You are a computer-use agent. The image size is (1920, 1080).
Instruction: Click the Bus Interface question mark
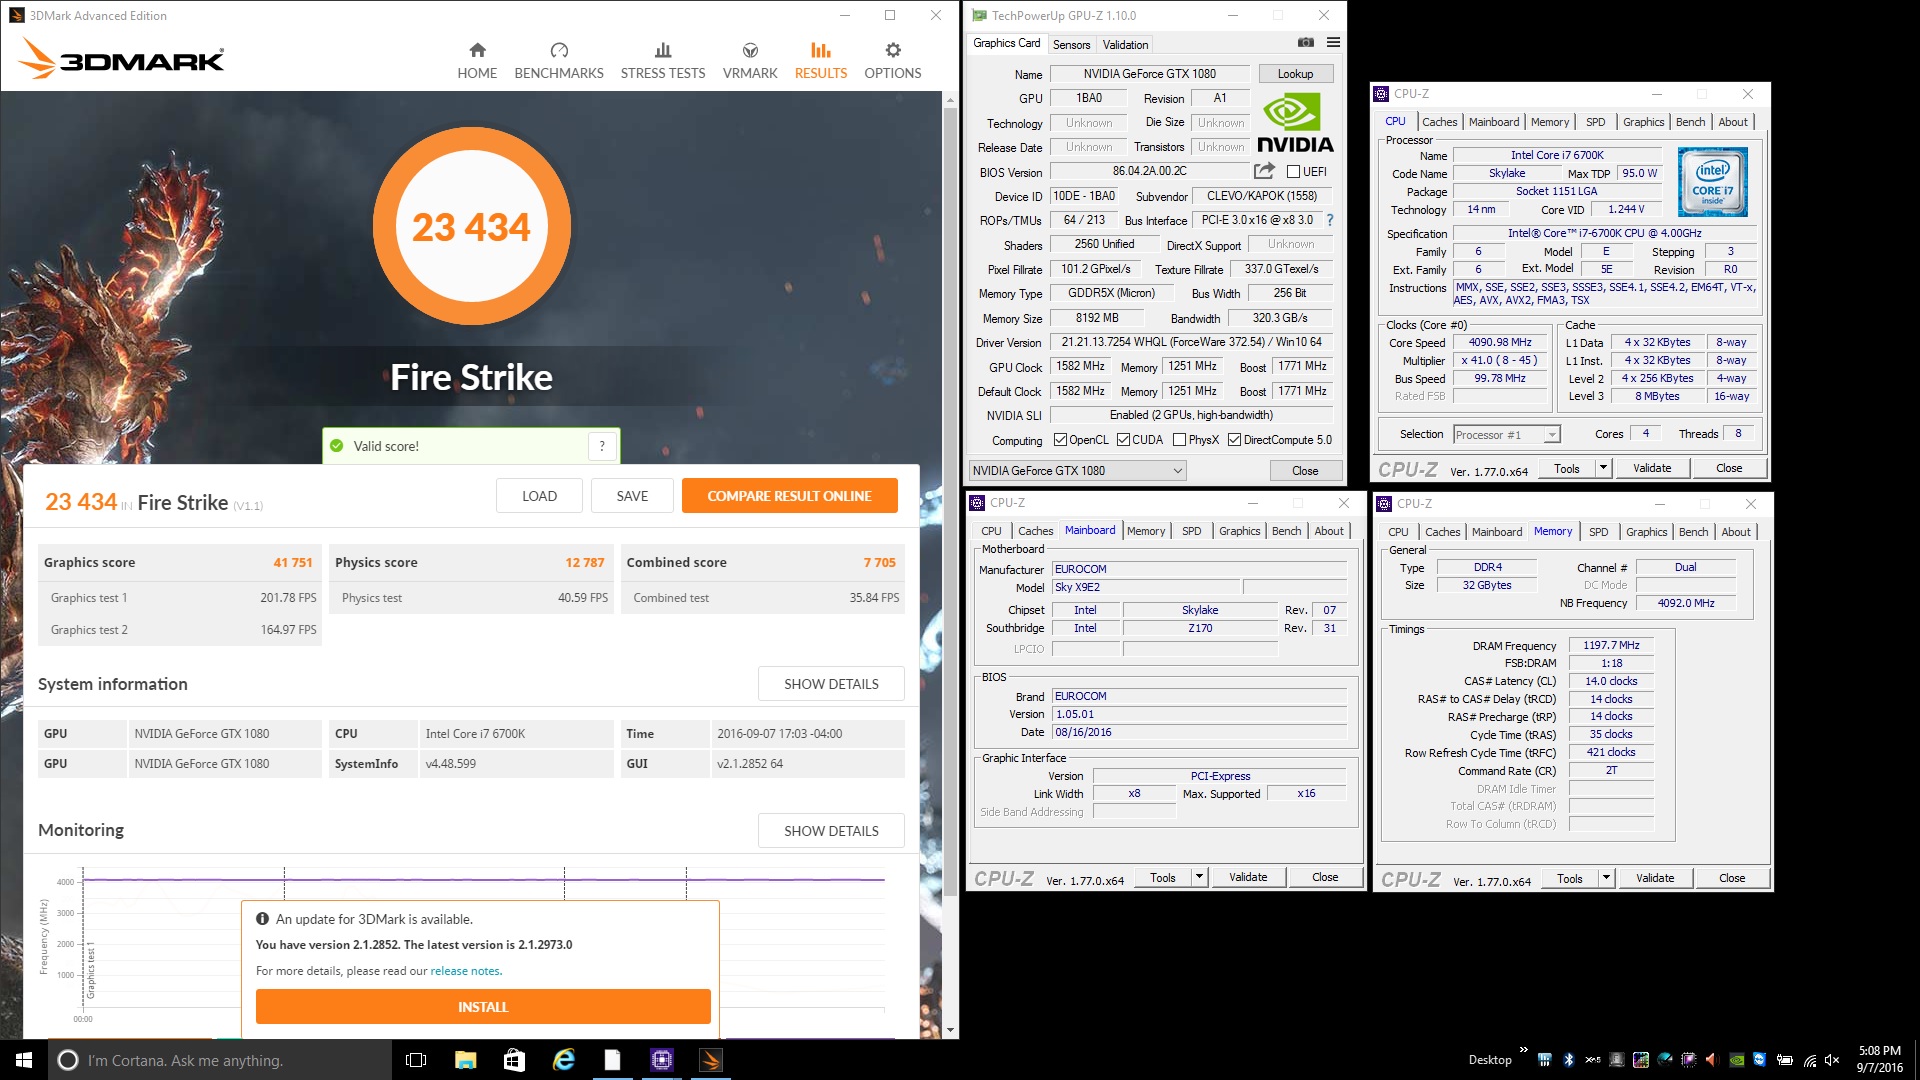(x=1329, y=220)
